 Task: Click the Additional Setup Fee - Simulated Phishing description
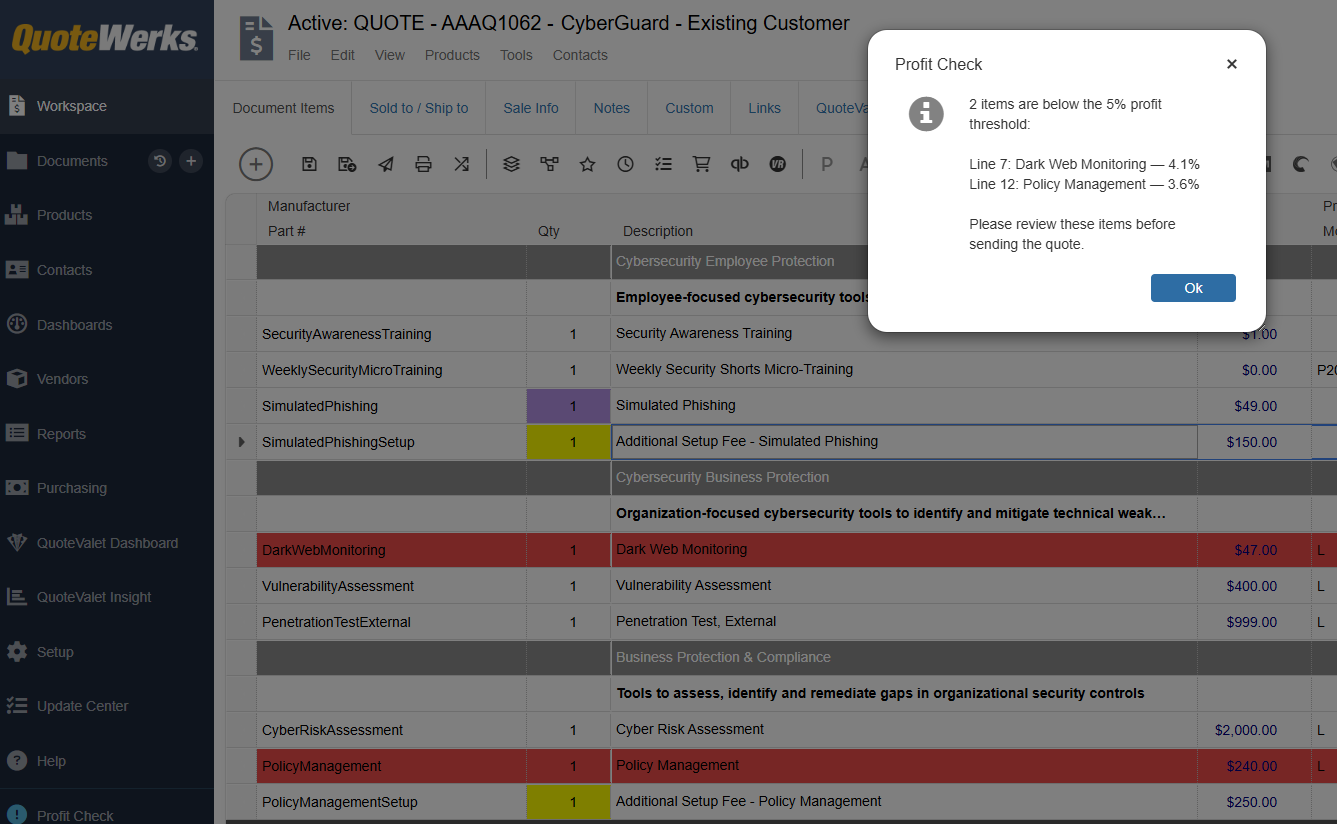tap(904, 441)
